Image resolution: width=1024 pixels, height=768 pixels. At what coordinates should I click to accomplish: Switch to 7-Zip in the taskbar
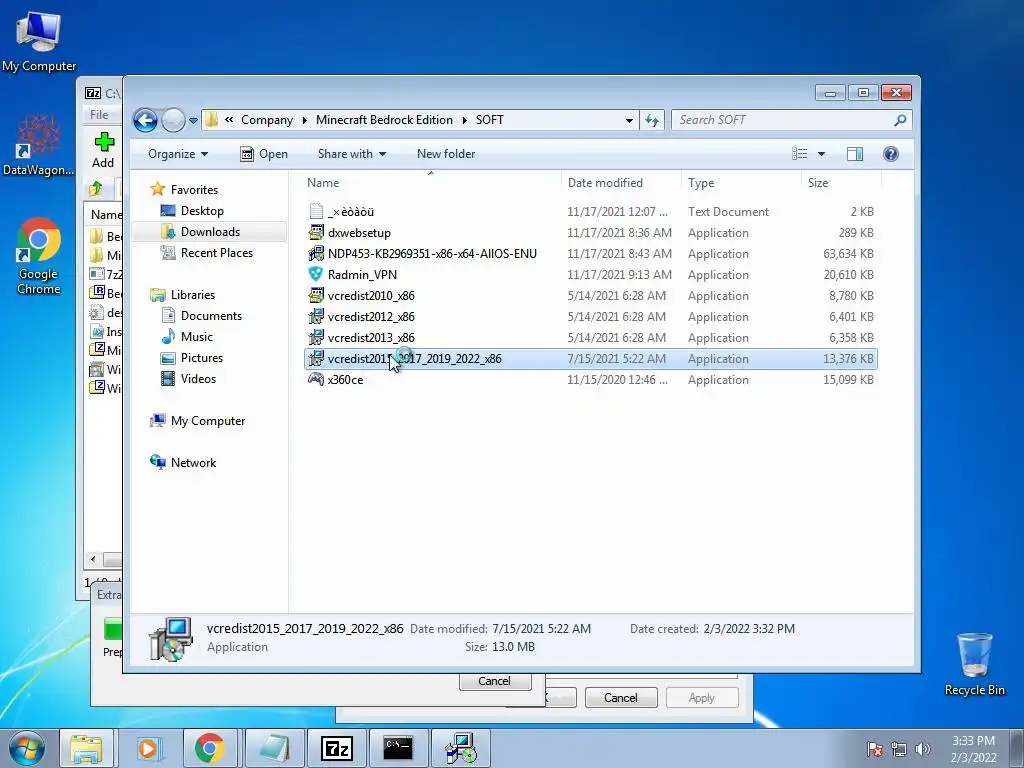(337, 748)
